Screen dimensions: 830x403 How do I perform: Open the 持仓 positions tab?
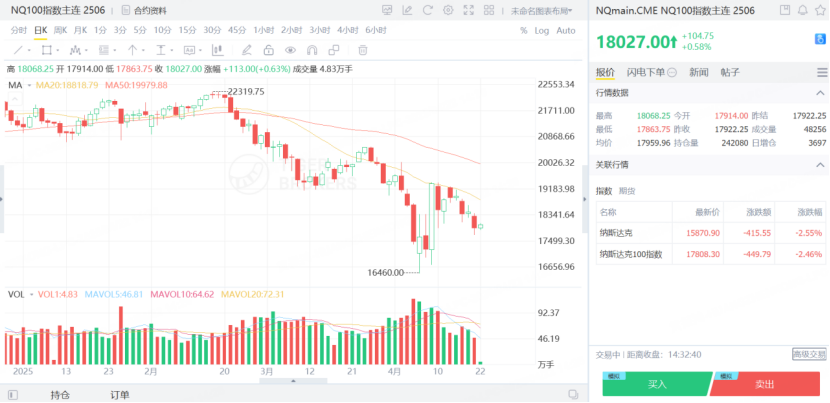pos(59,395)
